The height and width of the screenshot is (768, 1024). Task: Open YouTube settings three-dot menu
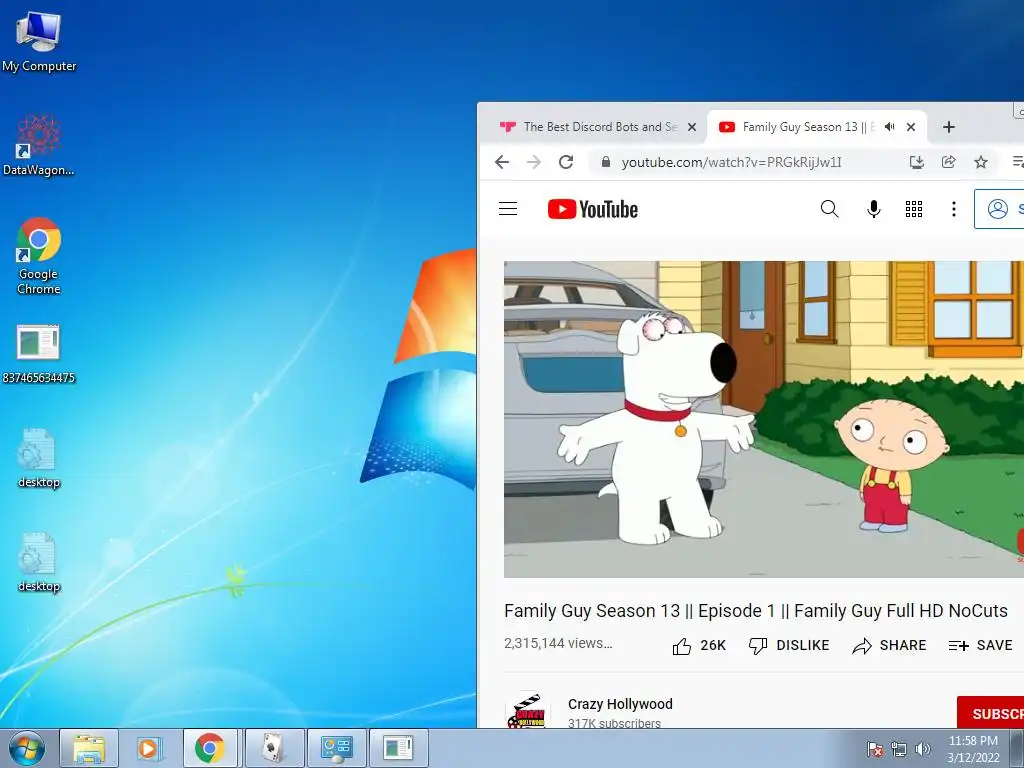954,209
